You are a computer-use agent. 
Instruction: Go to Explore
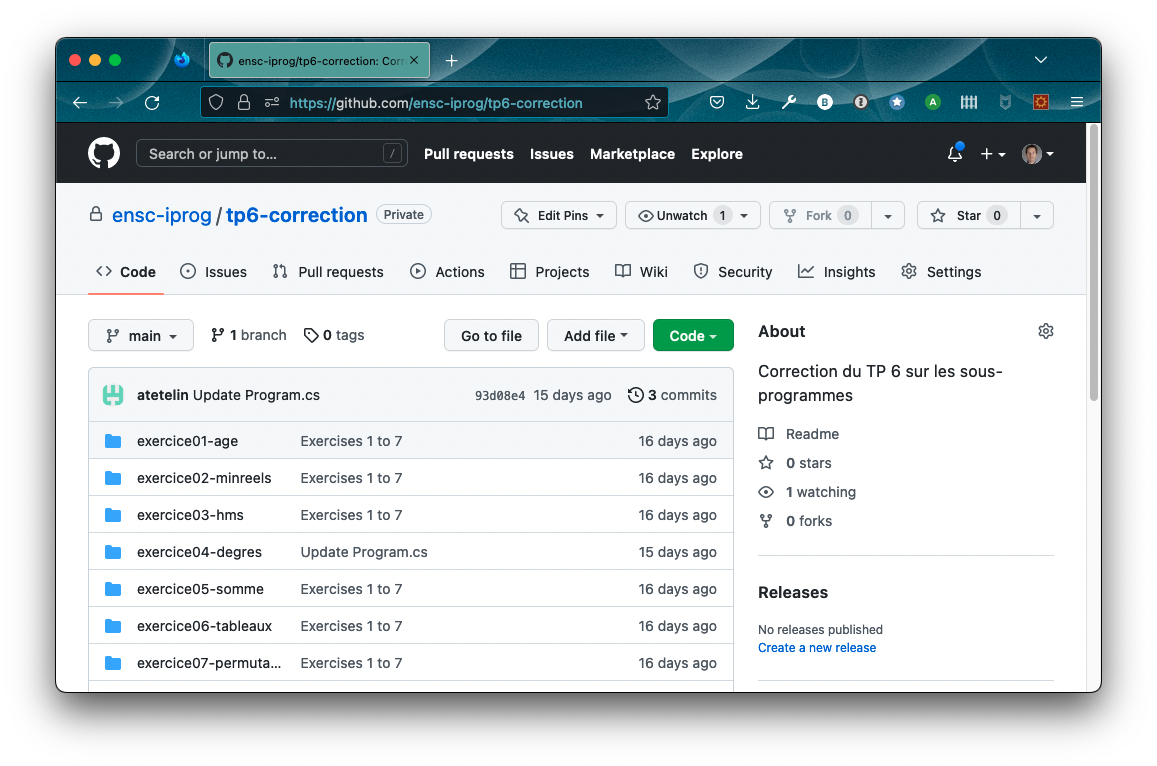coord(716,153)
